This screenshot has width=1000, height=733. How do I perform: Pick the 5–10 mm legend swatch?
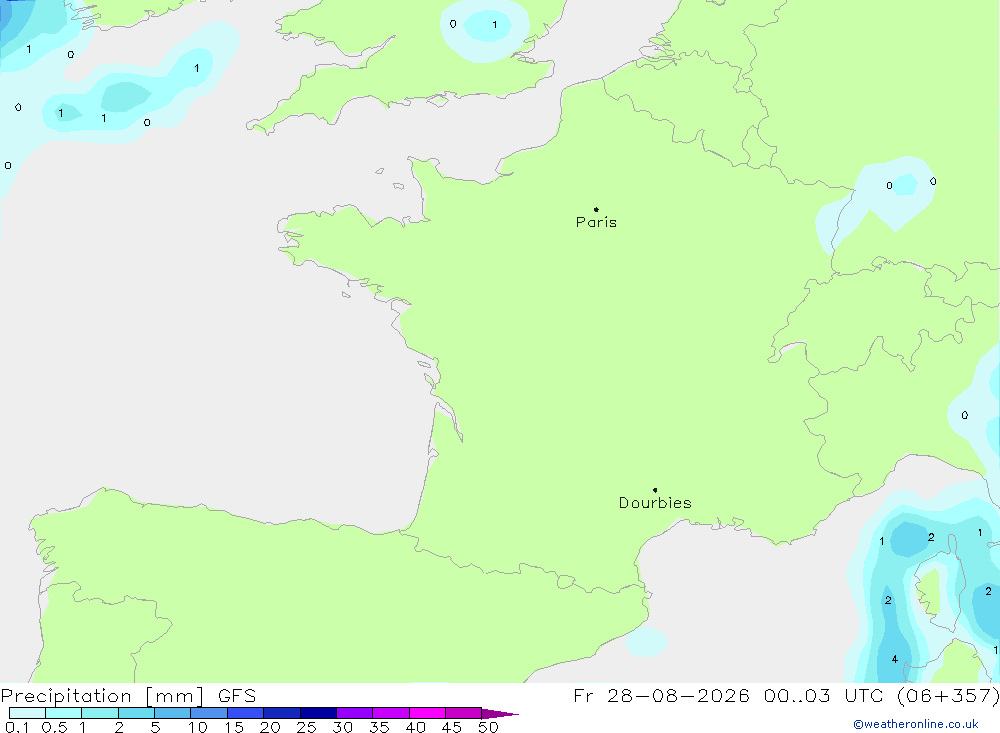tap(173, 713)
